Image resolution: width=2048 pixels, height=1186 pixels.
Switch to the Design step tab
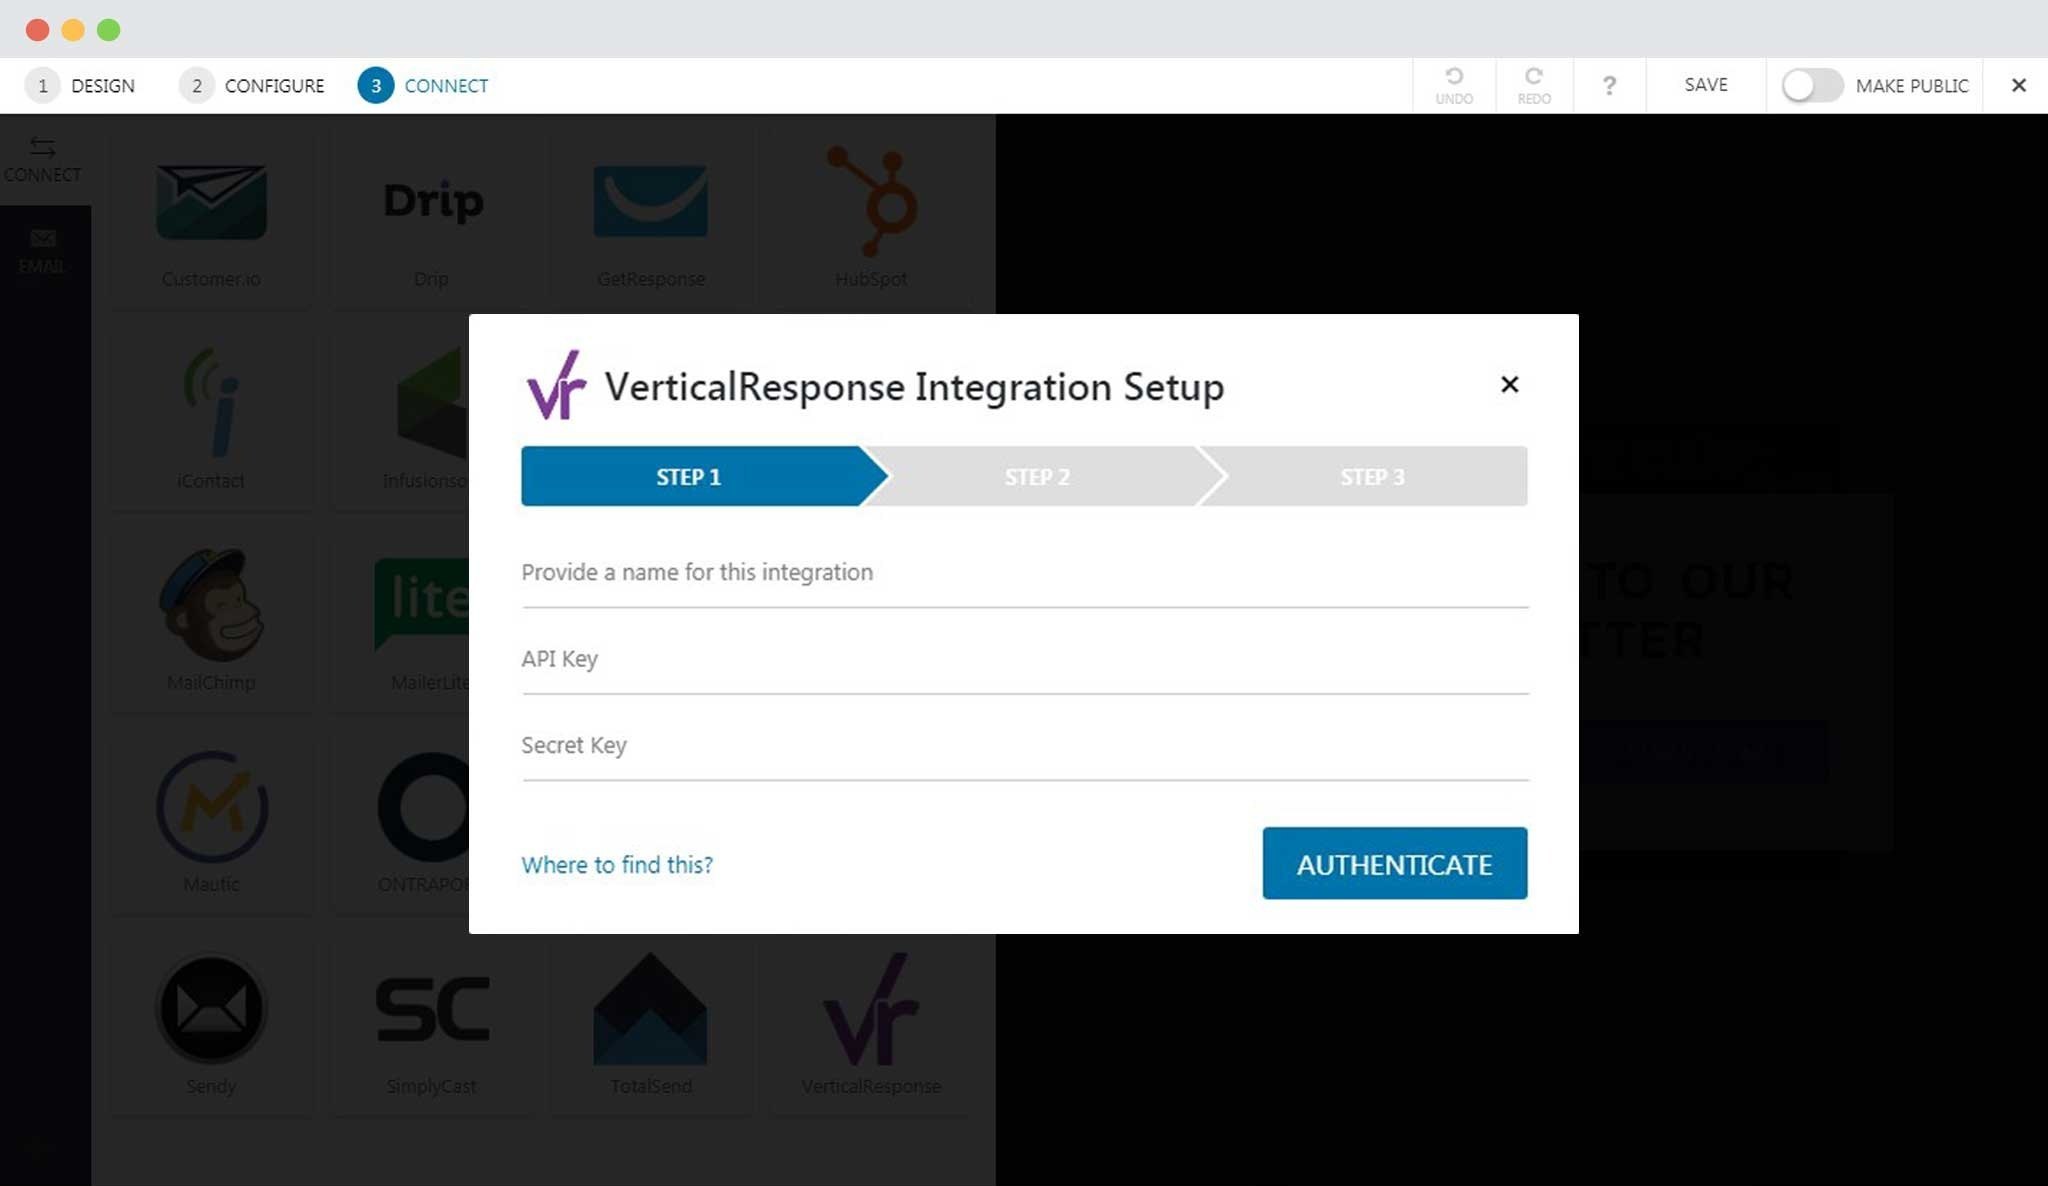tap(81, 85)
